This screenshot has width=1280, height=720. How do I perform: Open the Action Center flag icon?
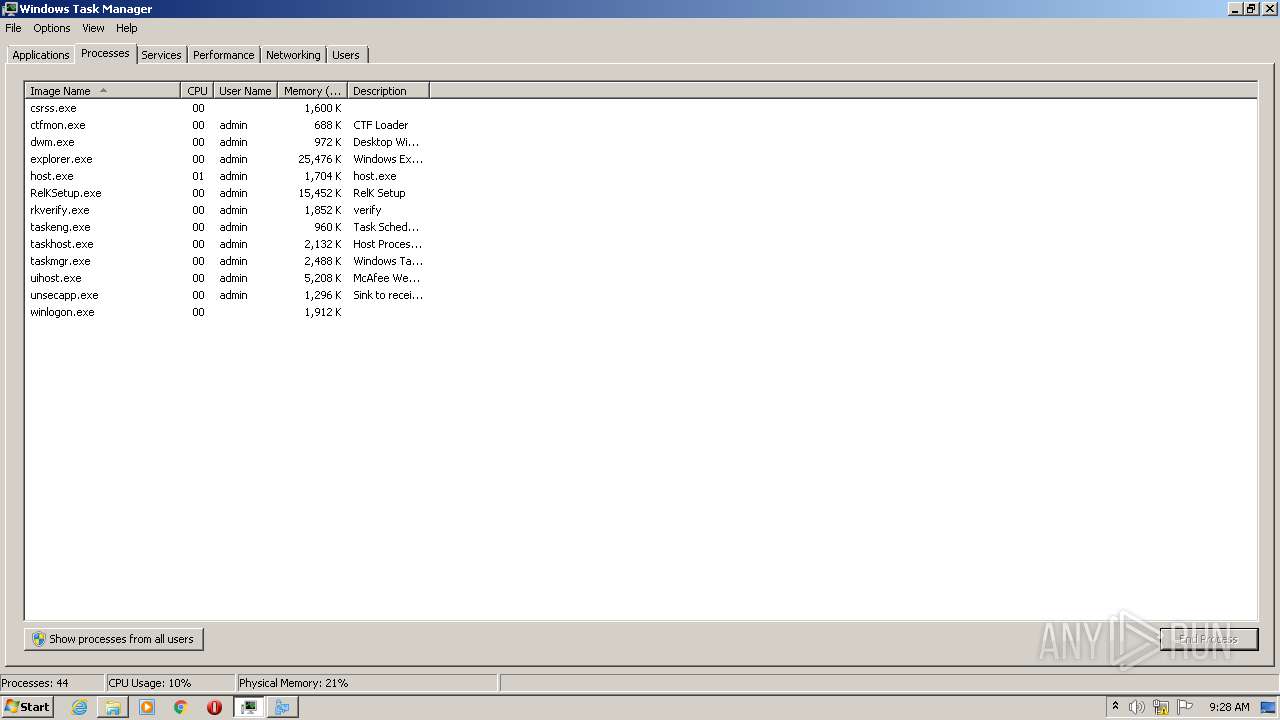click(x=1185, y=707)
